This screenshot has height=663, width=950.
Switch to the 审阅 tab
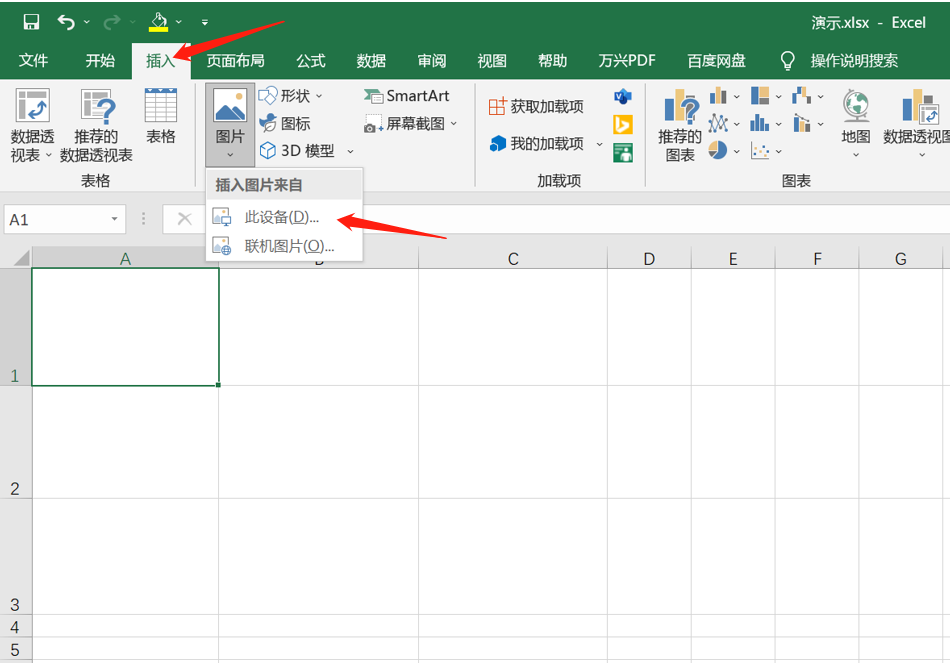click(432, 61)
